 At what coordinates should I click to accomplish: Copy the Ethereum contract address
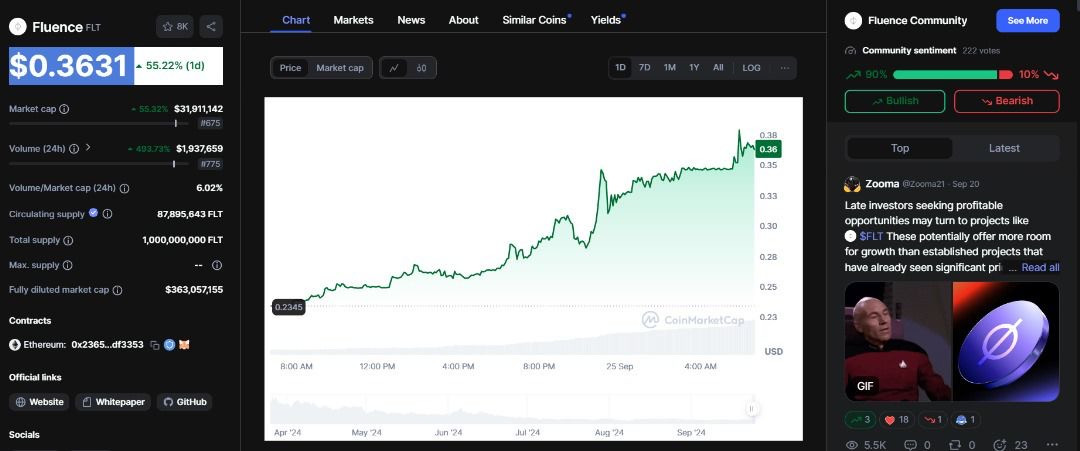pyautogui.click(x=155, y=345)
